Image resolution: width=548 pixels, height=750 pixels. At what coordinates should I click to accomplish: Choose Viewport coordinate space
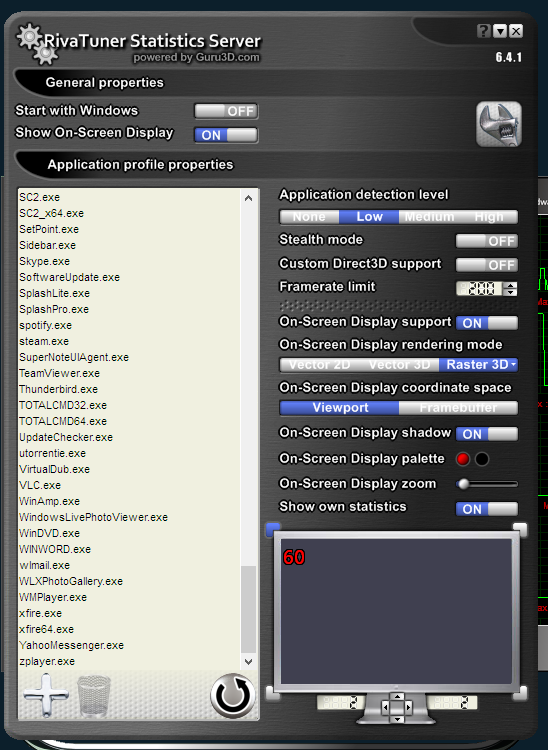tap(340, 408)
